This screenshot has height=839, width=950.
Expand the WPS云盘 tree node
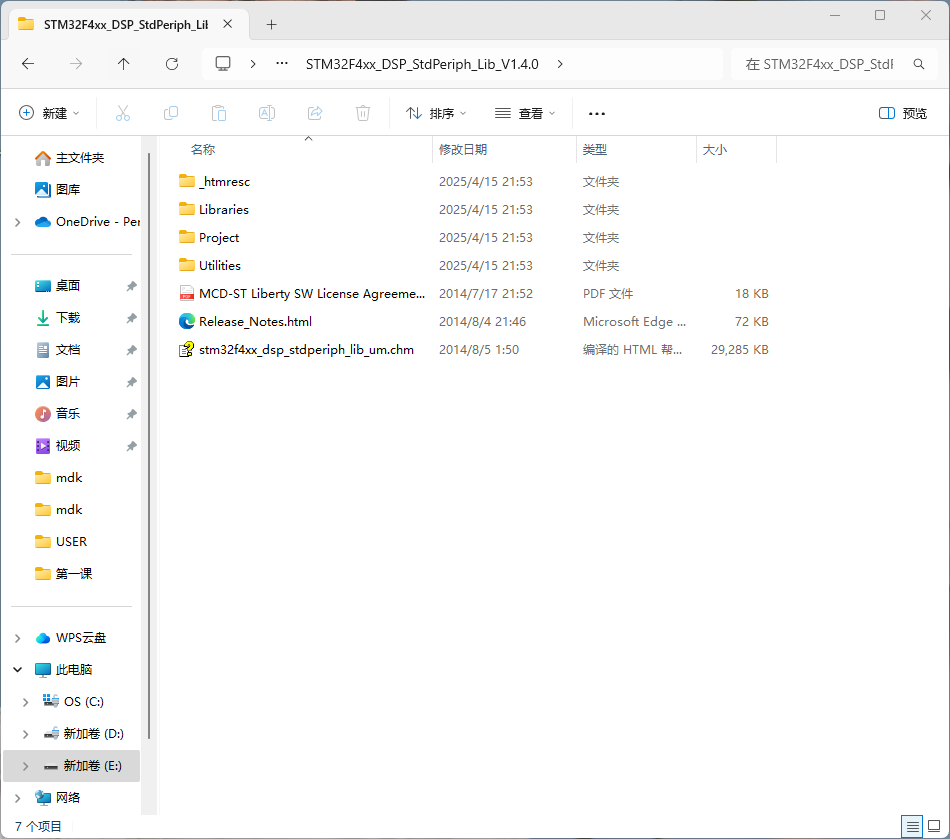pos(18,638)
